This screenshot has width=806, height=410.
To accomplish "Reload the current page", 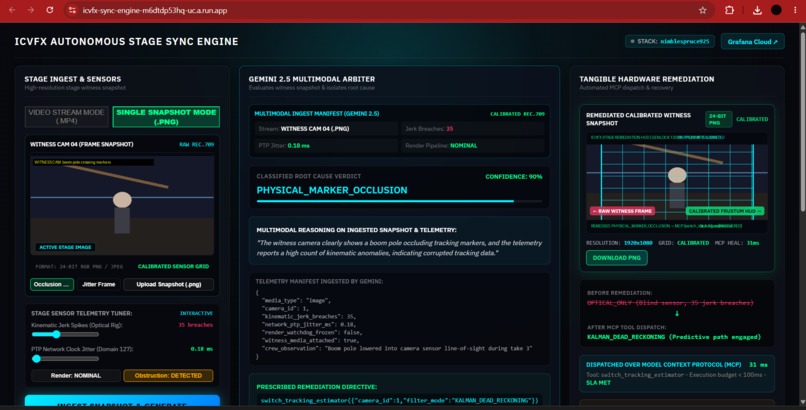I will [50, 10].
